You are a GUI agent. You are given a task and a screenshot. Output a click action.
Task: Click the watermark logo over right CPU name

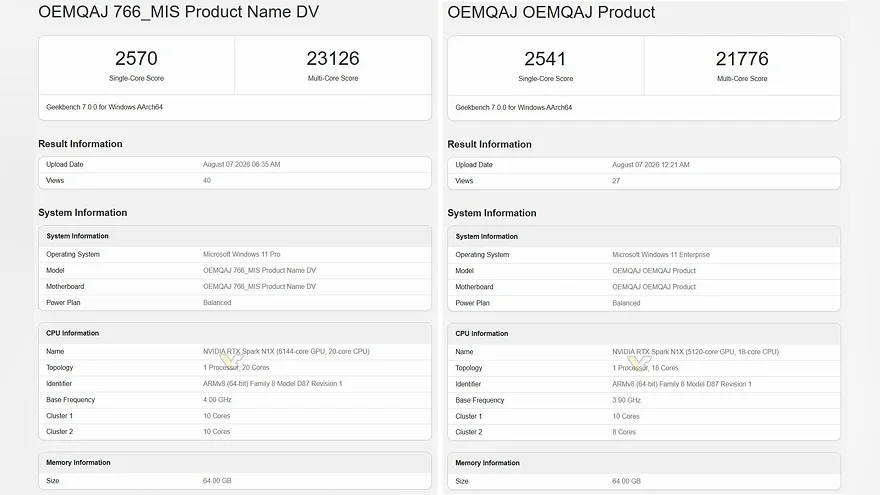639,361
